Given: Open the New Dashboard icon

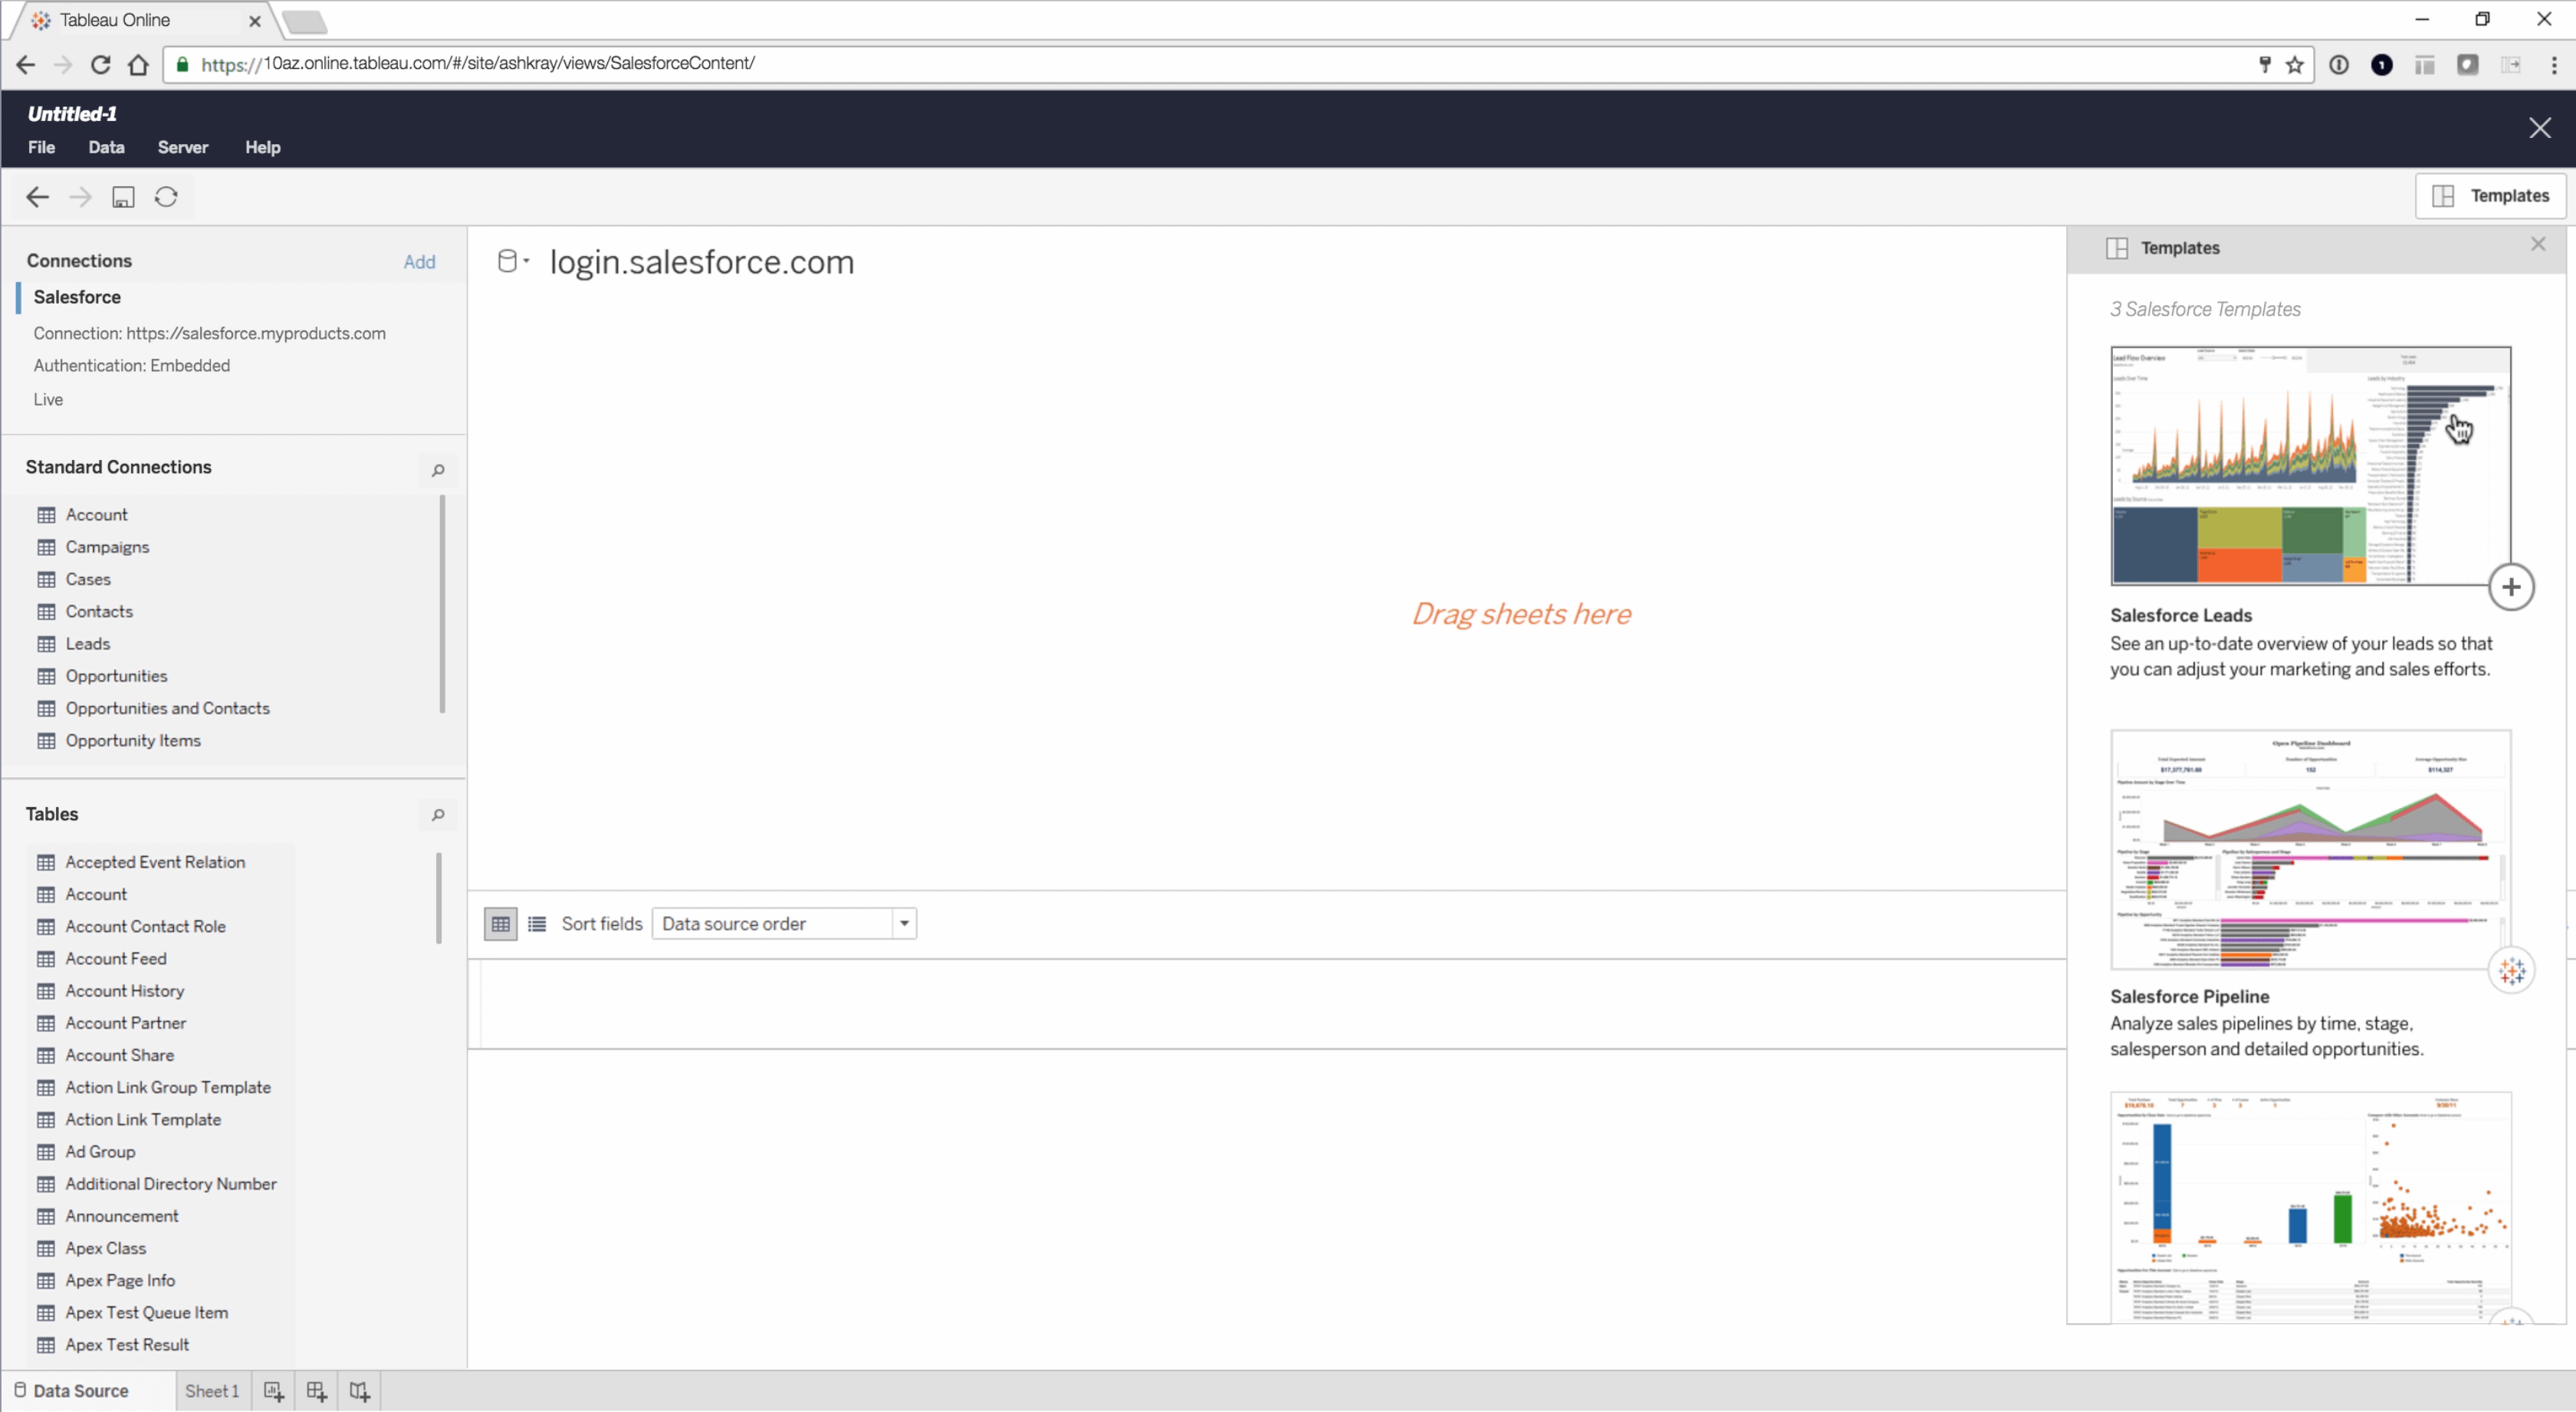Looking at the screenshot, I should (316, 1390).
